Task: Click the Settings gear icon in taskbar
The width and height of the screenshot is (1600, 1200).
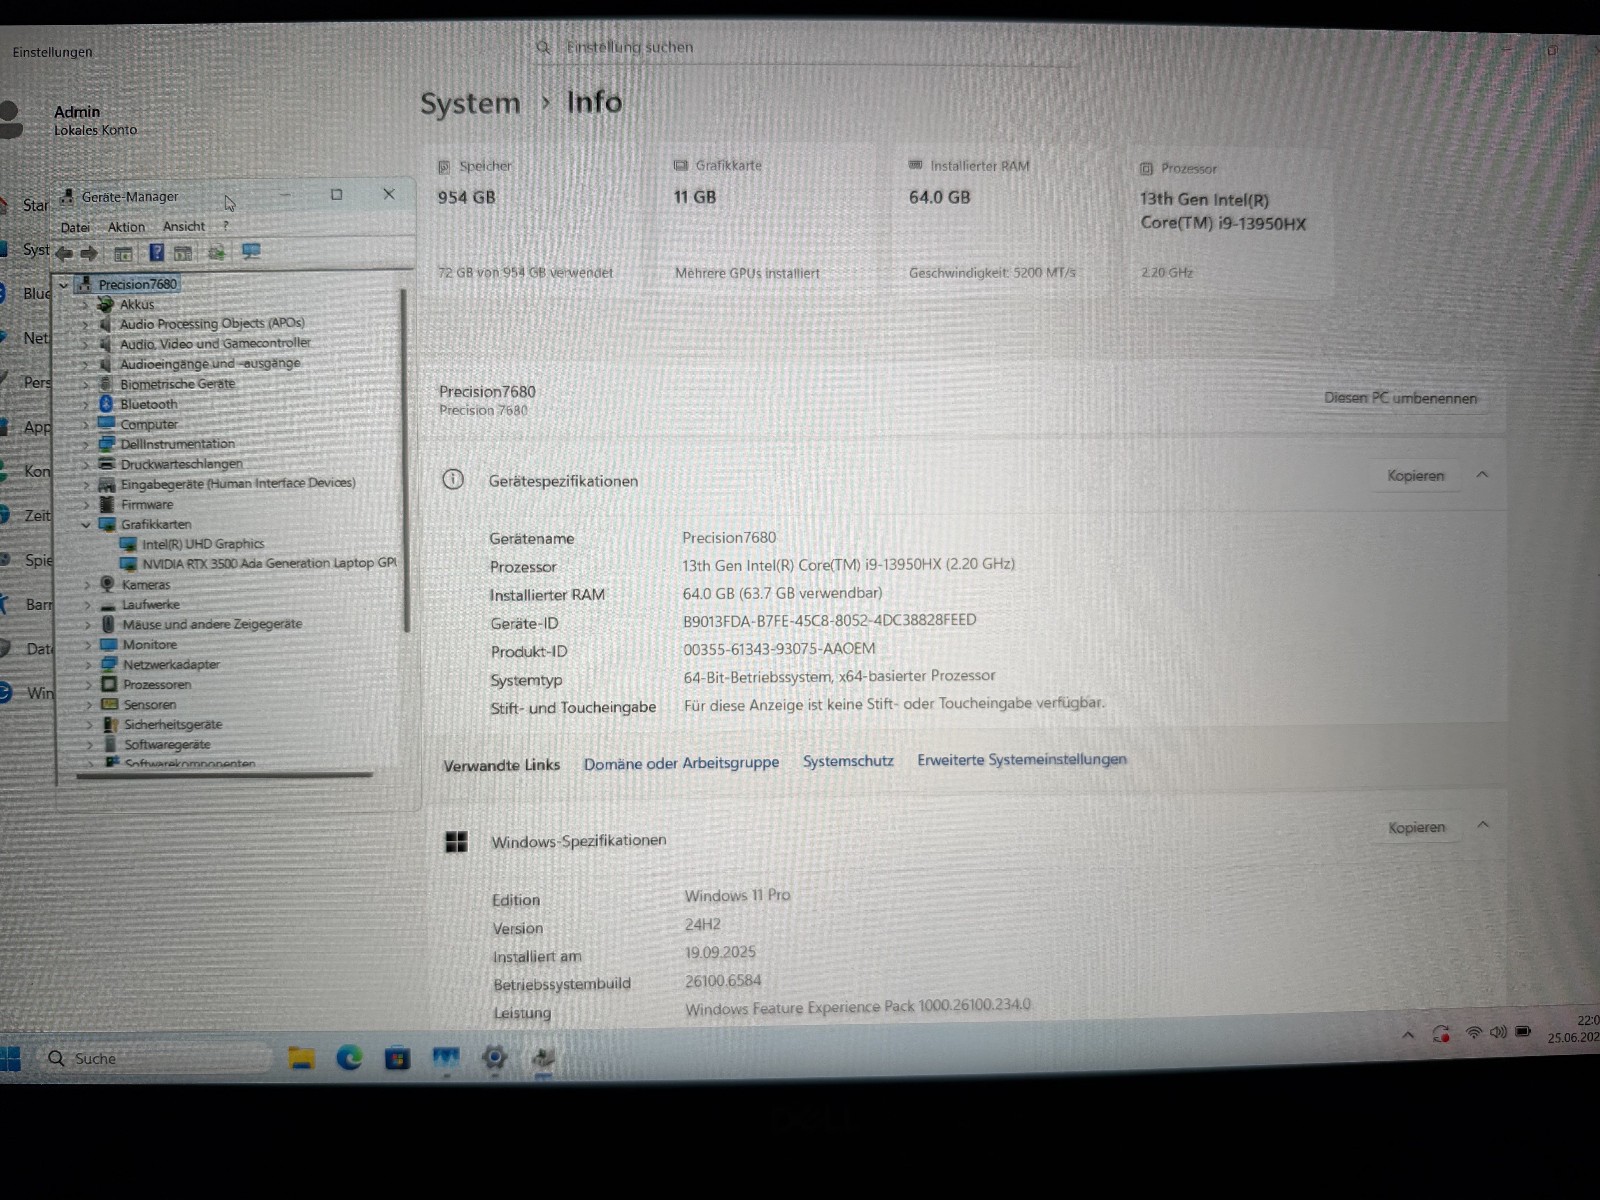Action: click(x=494, y=1056)
